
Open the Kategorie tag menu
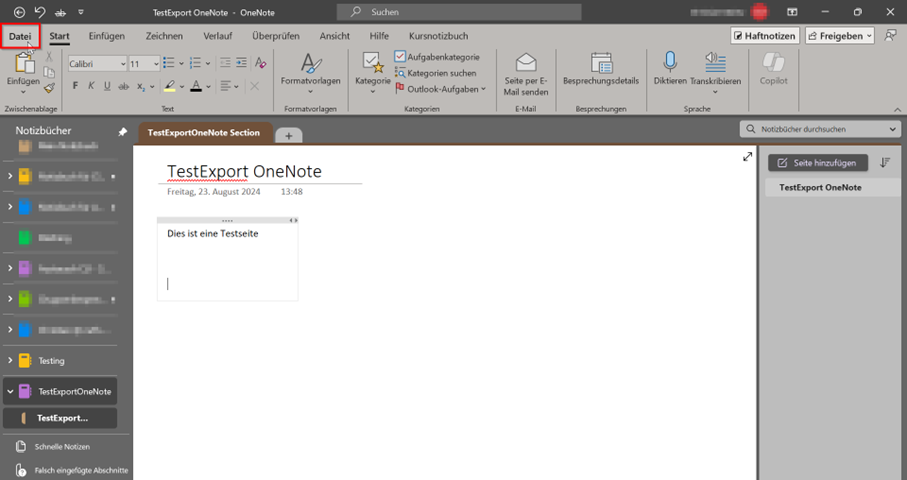pyautogui.click(x=373, y=73)
